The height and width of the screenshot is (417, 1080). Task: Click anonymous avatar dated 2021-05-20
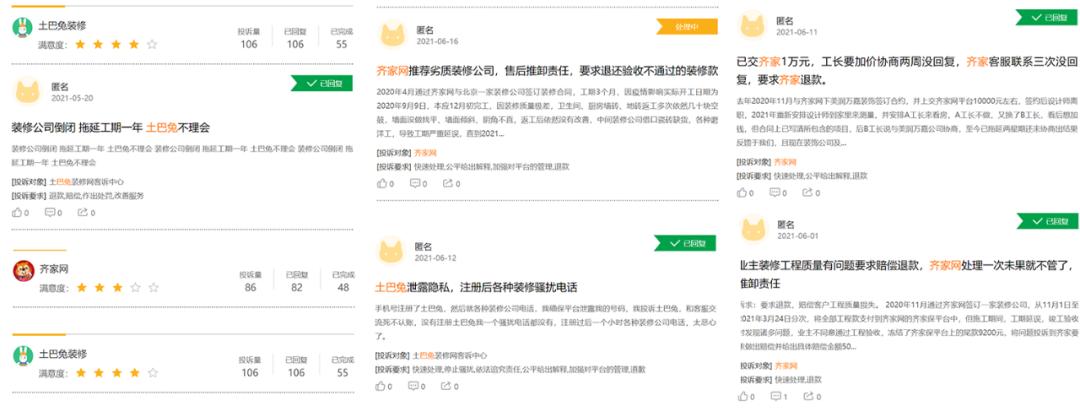point(28,92)
